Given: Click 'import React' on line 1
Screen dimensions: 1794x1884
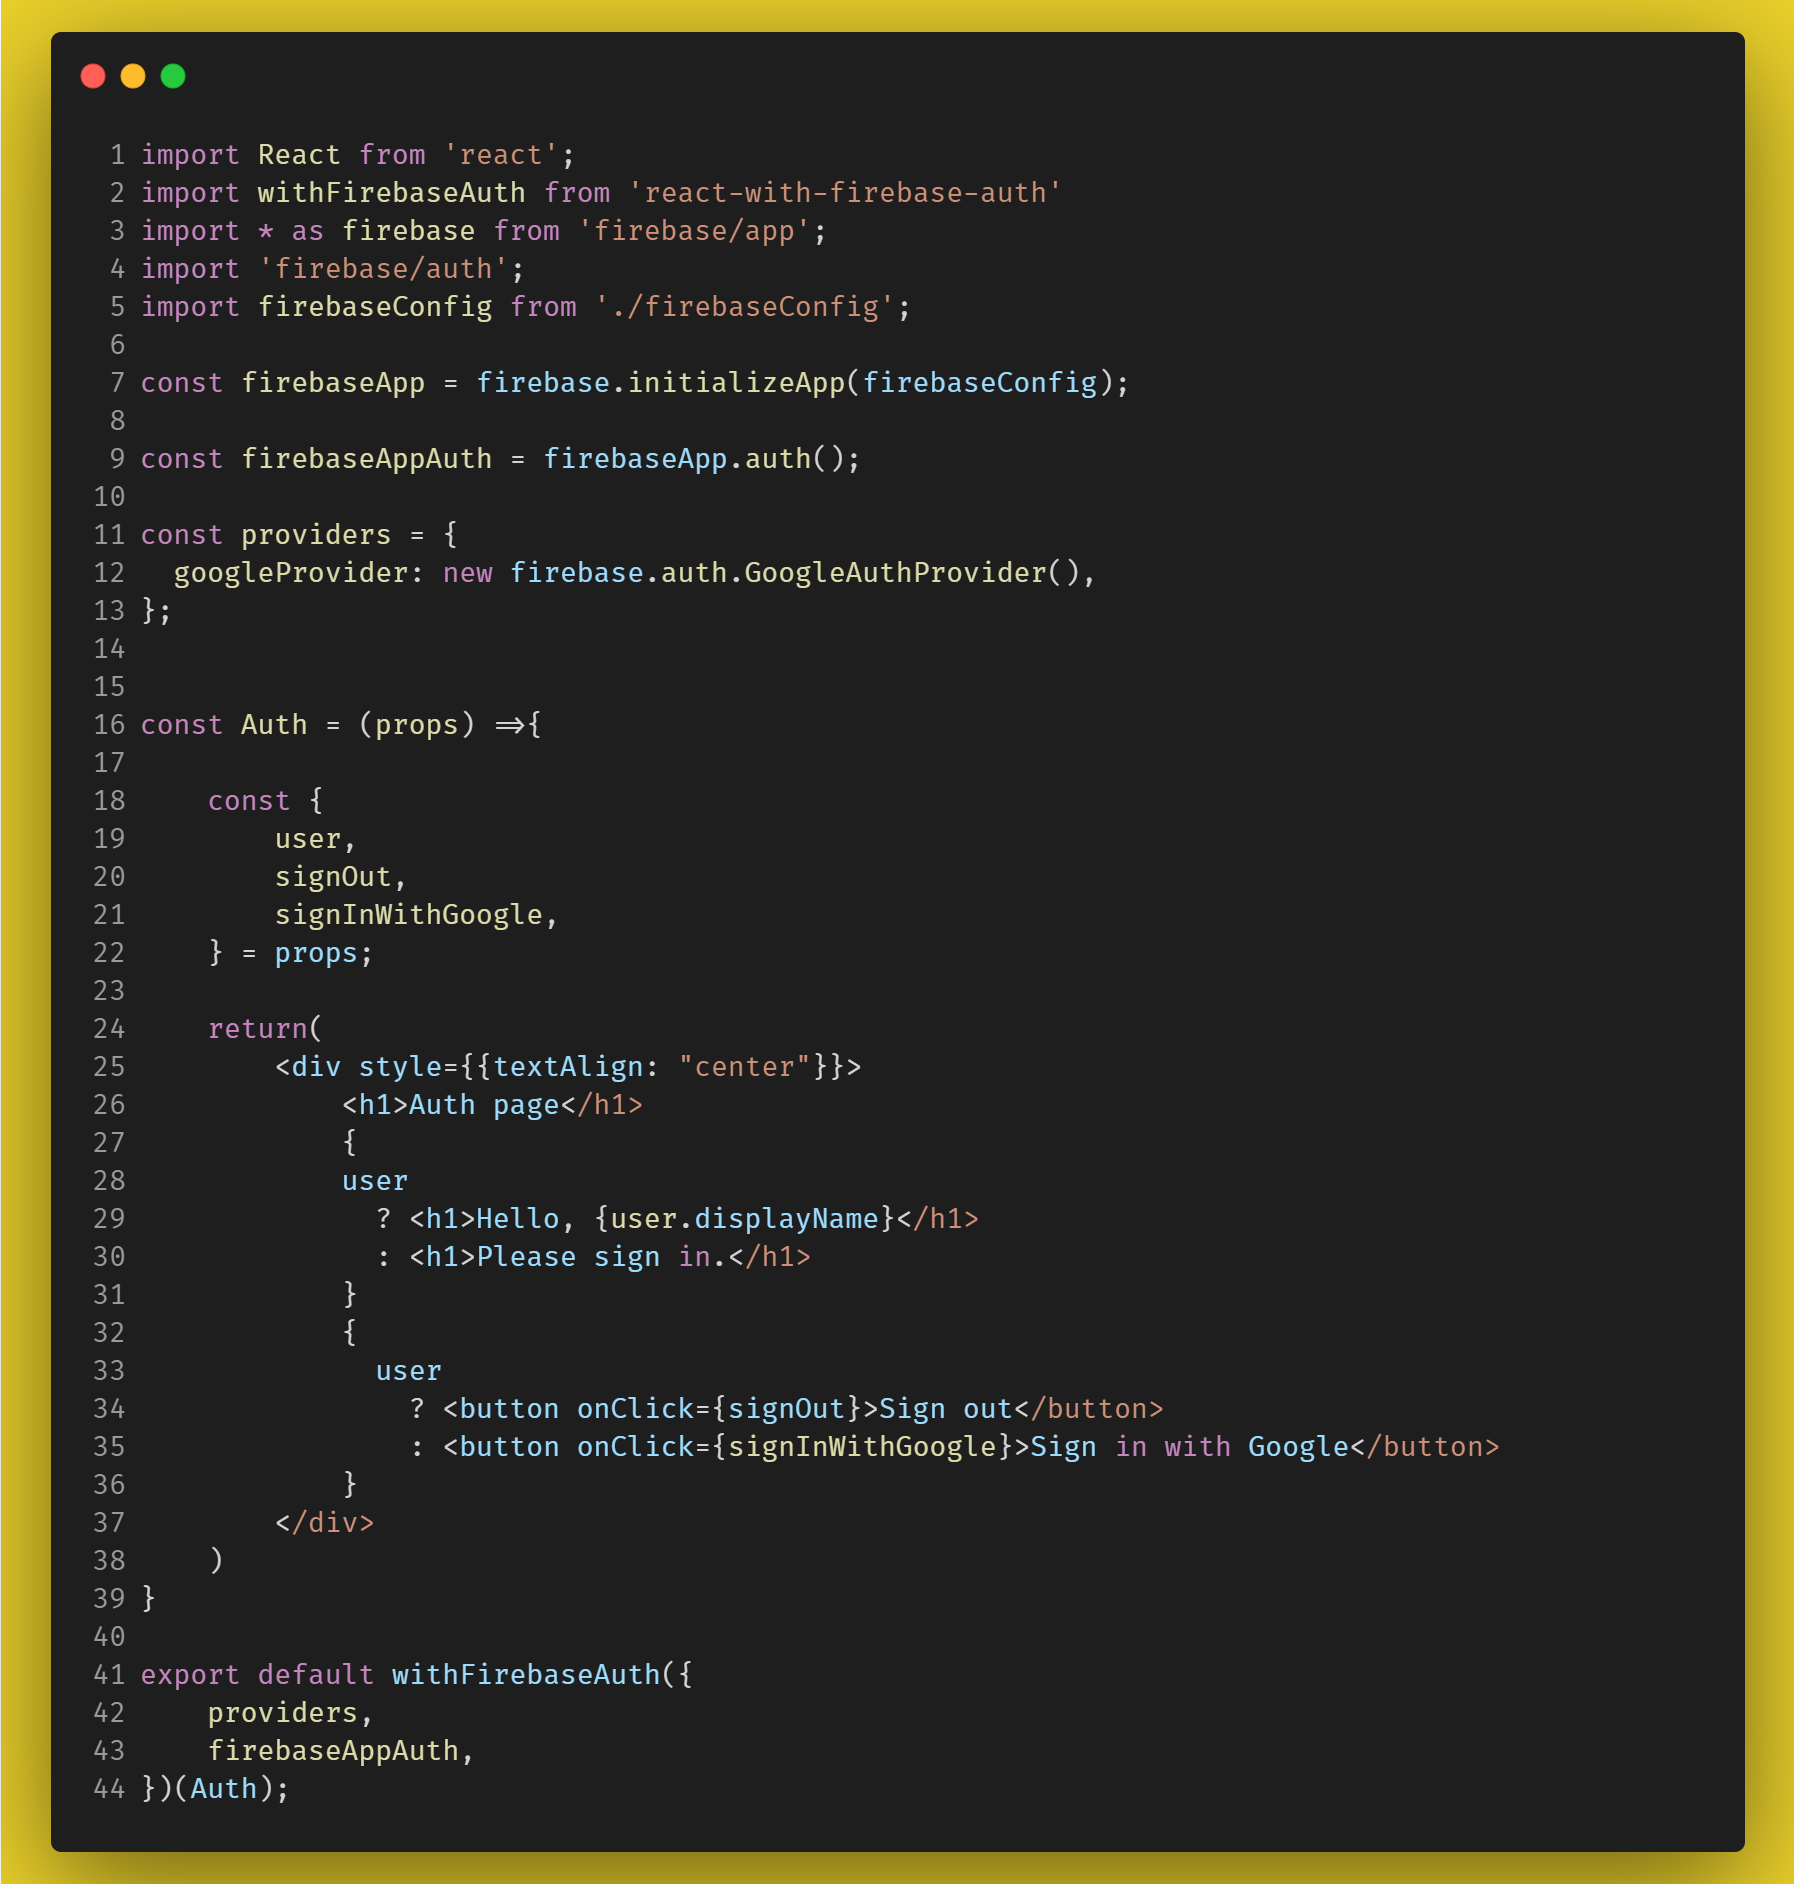Looking at the screenshot, I should click(x=240, y=154).
